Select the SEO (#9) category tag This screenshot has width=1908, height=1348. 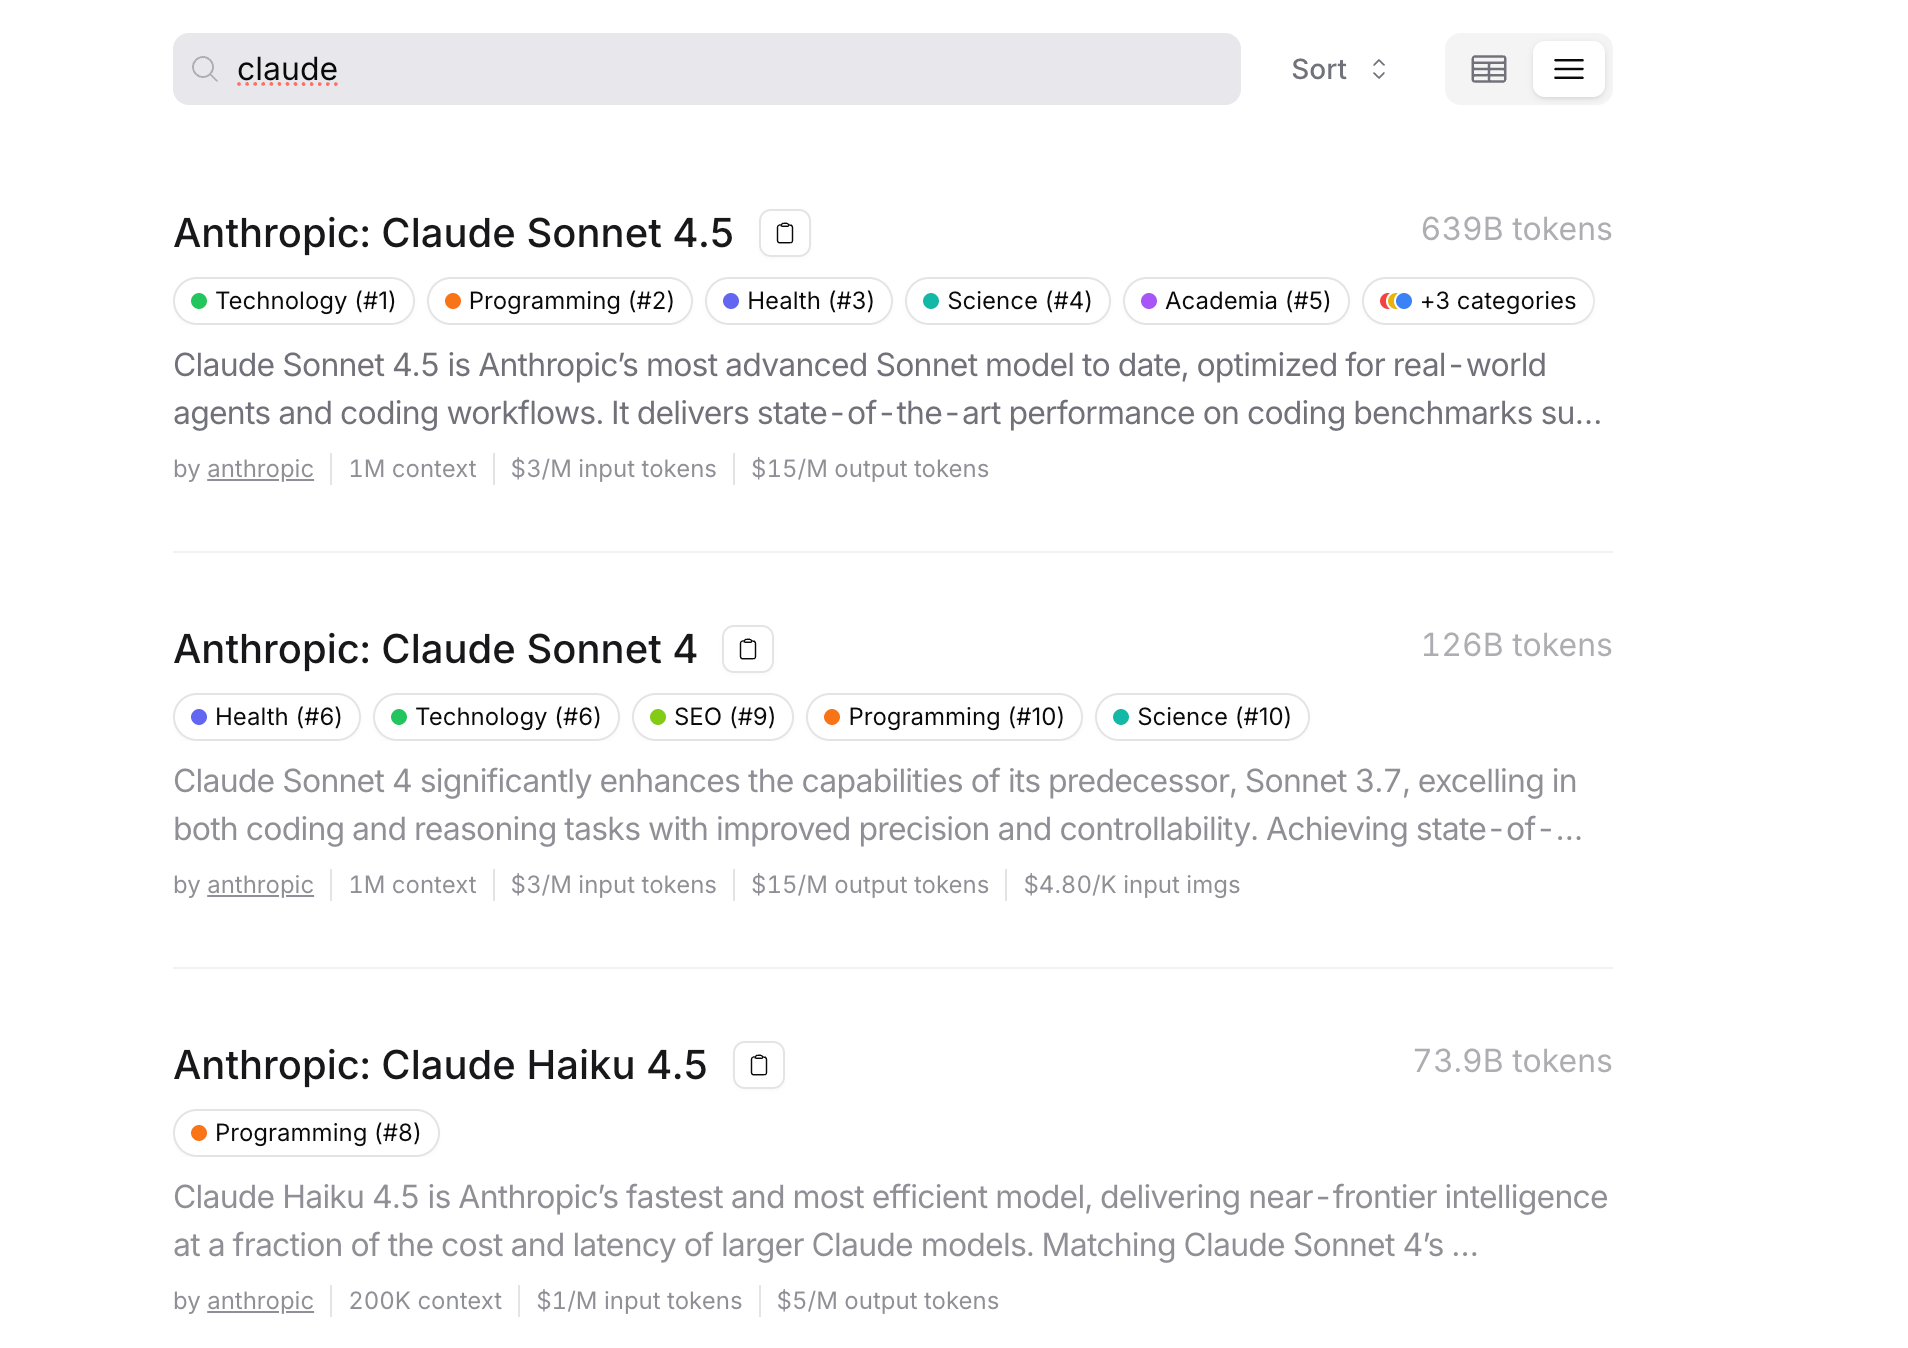point(713,717)
